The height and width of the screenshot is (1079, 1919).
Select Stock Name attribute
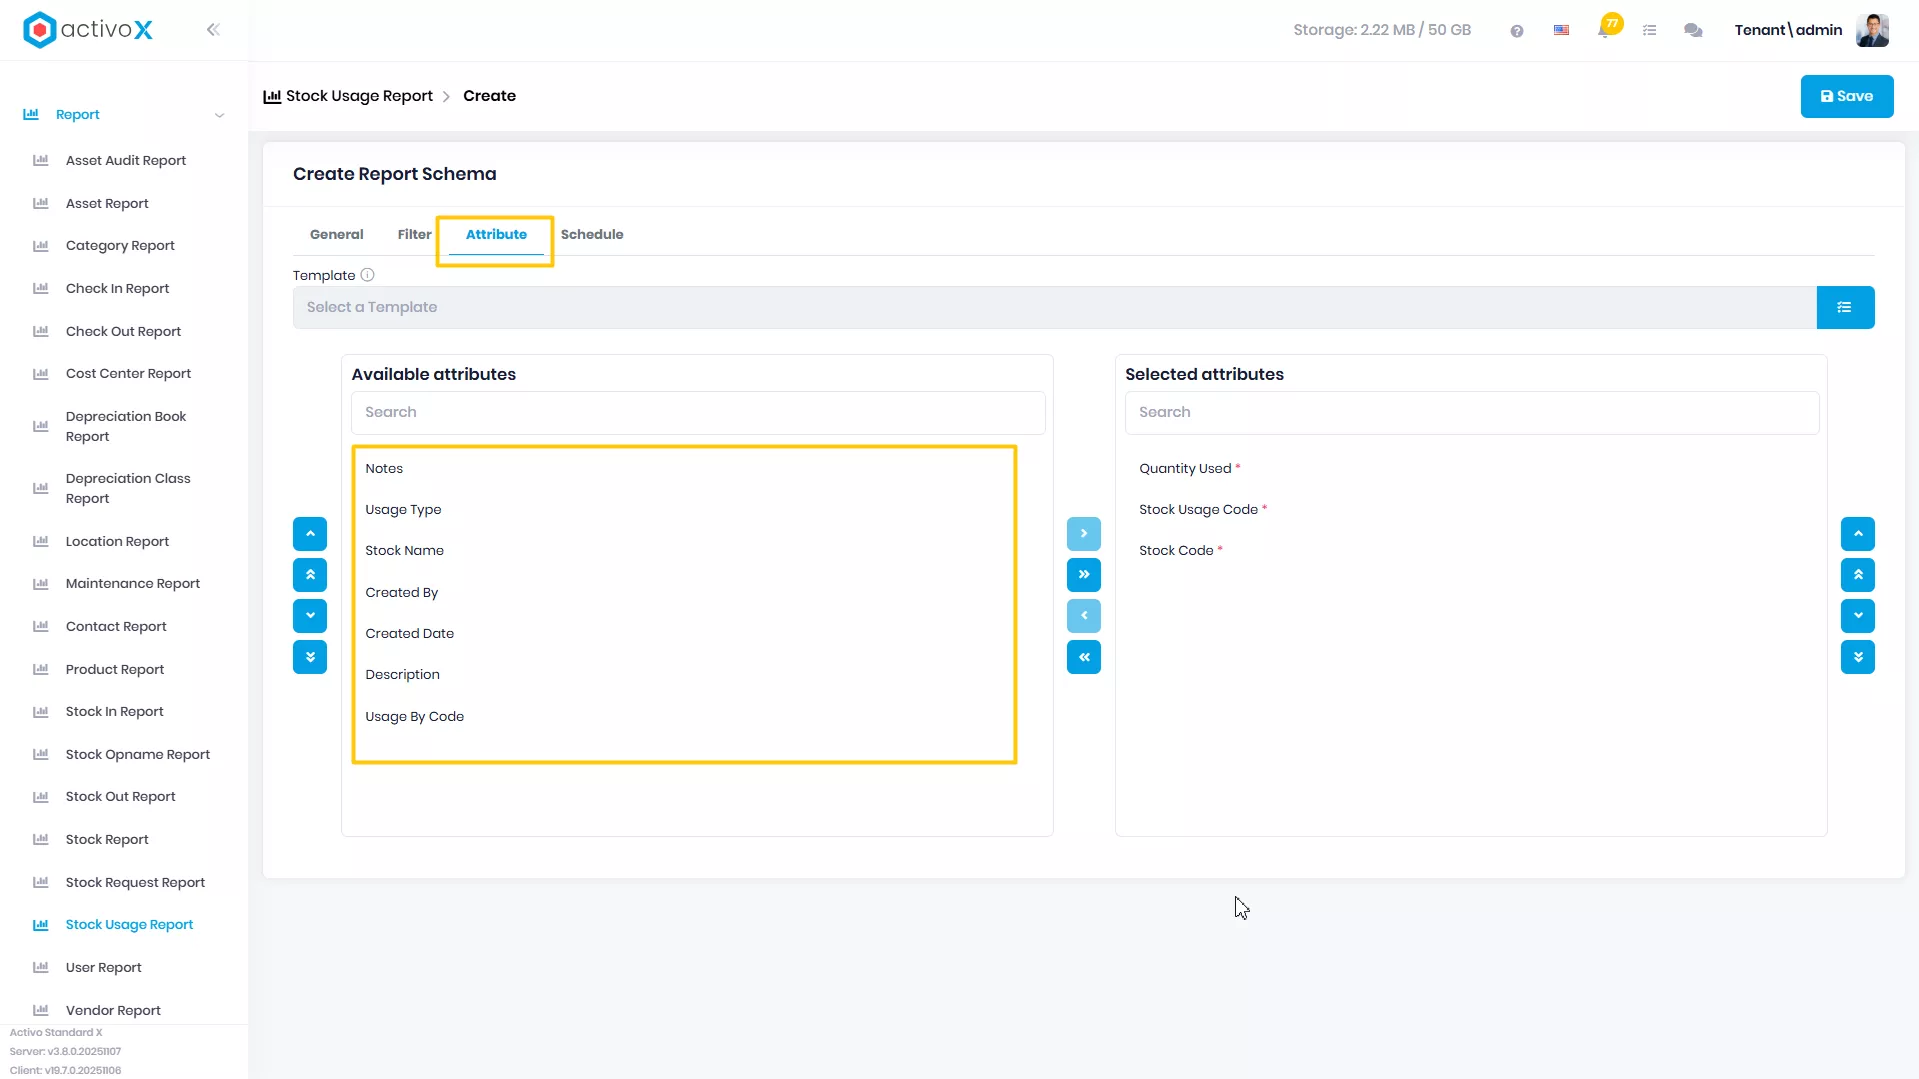pos(404,551)
